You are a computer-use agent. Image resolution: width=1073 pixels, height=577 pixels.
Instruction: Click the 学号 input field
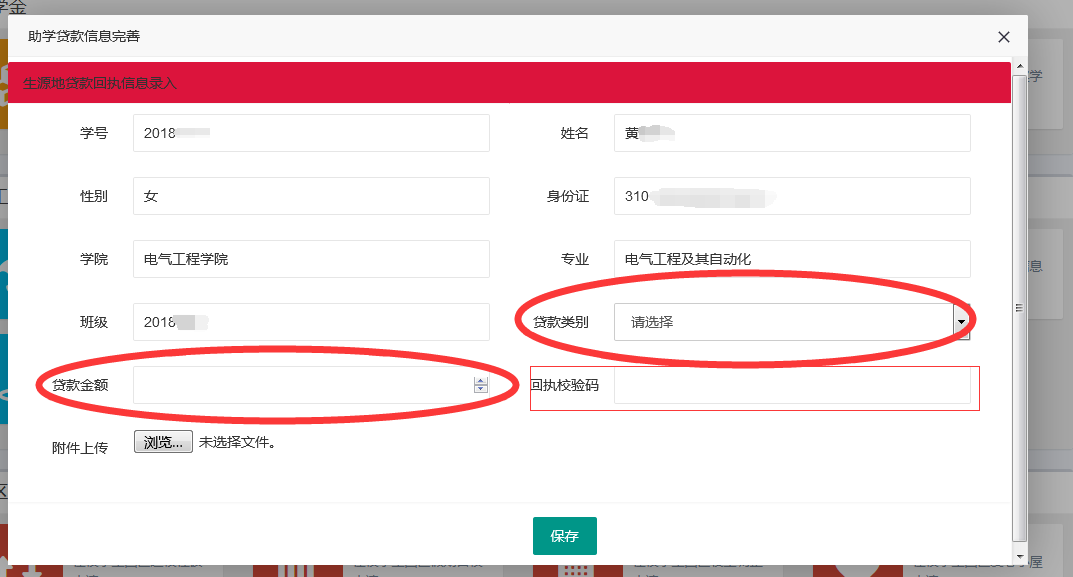click(x=311, y=133)
